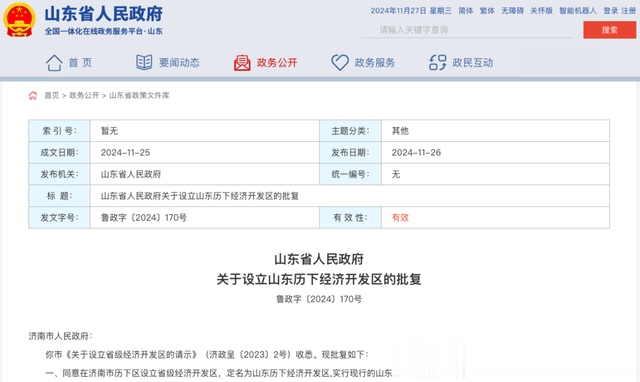Click the 注册 register link
This screenshot has width=640, height=382.
[629, 11]
